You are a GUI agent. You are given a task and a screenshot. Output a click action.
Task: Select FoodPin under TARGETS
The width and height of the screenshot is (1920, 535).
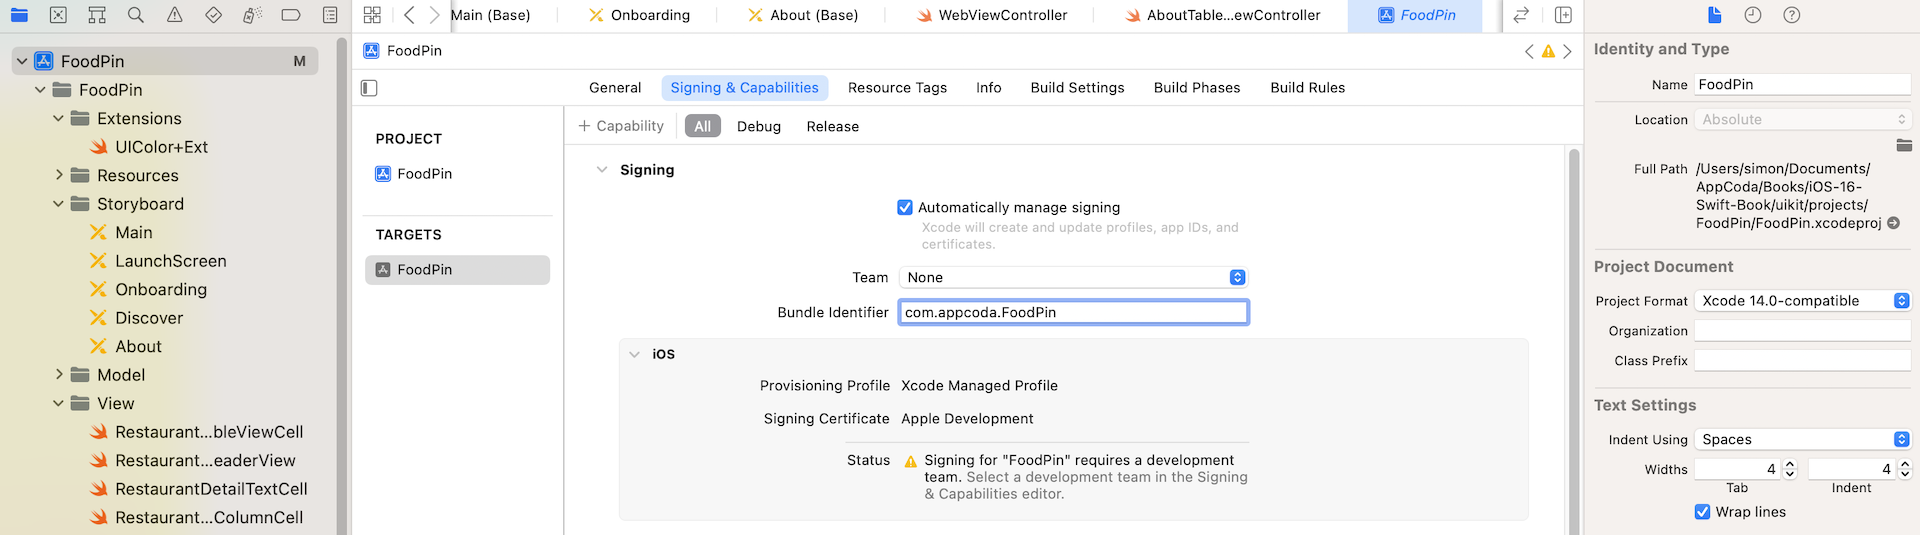[x=457, y=270]
